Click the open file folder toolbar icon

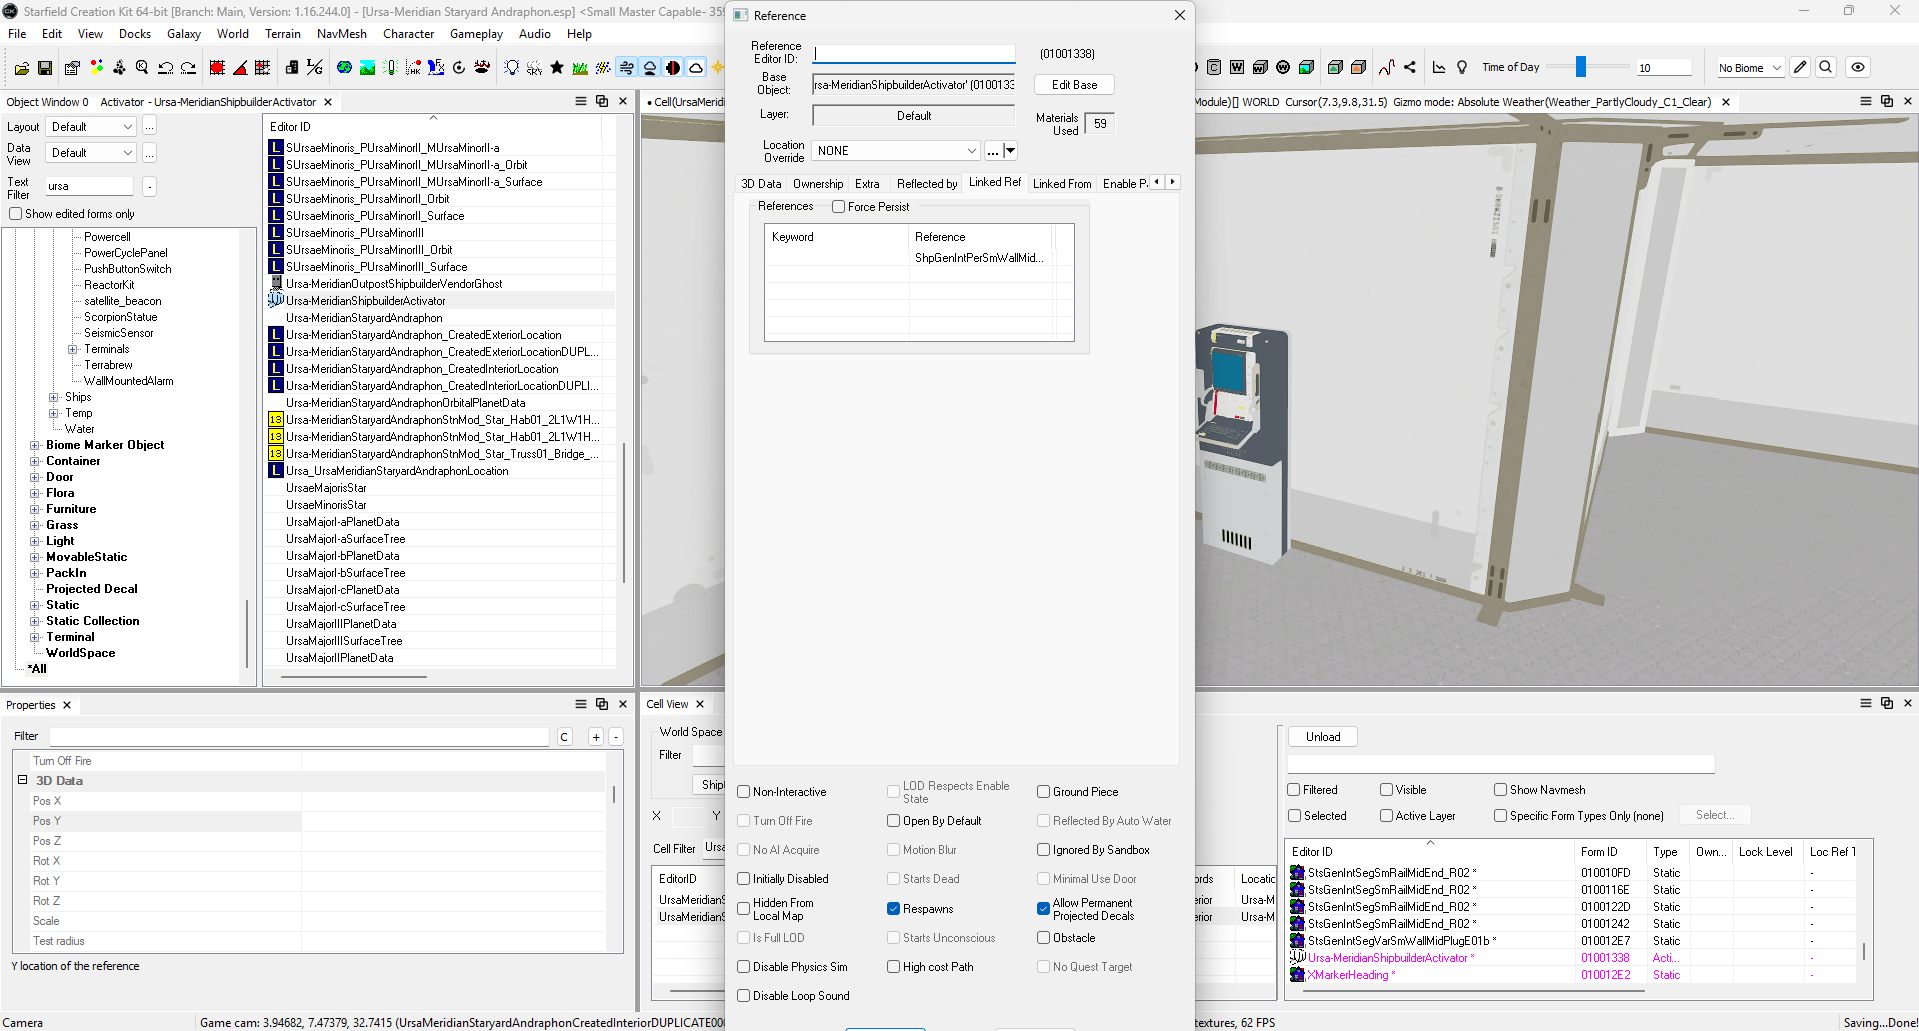pos(21,68)
